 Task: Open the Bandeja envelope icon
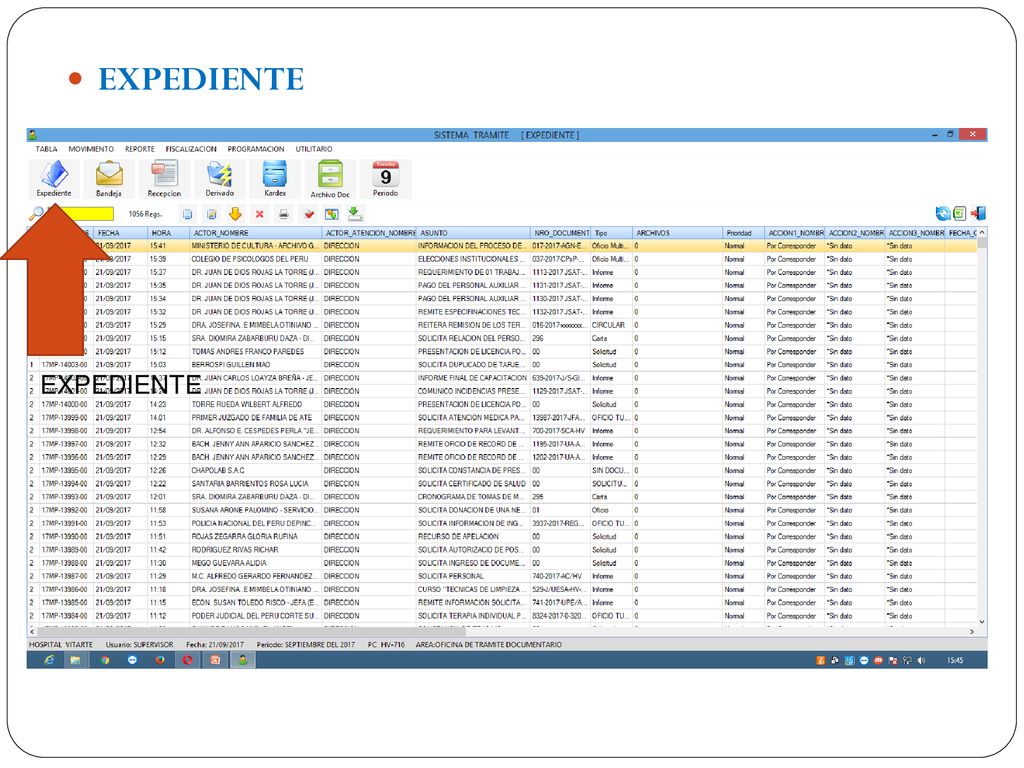(x=108, y=179)
